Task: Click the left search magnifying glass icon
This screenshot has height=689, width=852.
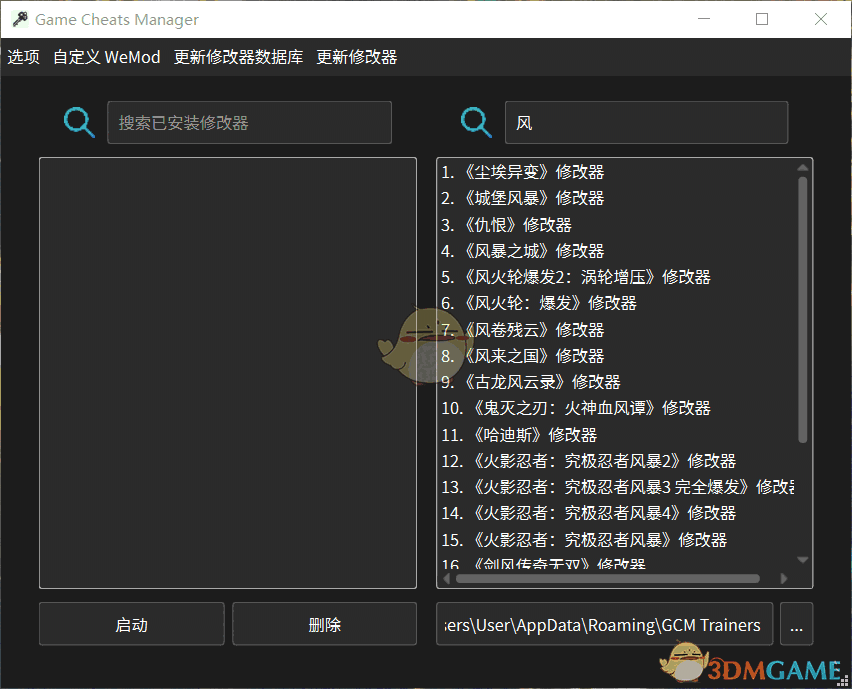Action: 79,122
